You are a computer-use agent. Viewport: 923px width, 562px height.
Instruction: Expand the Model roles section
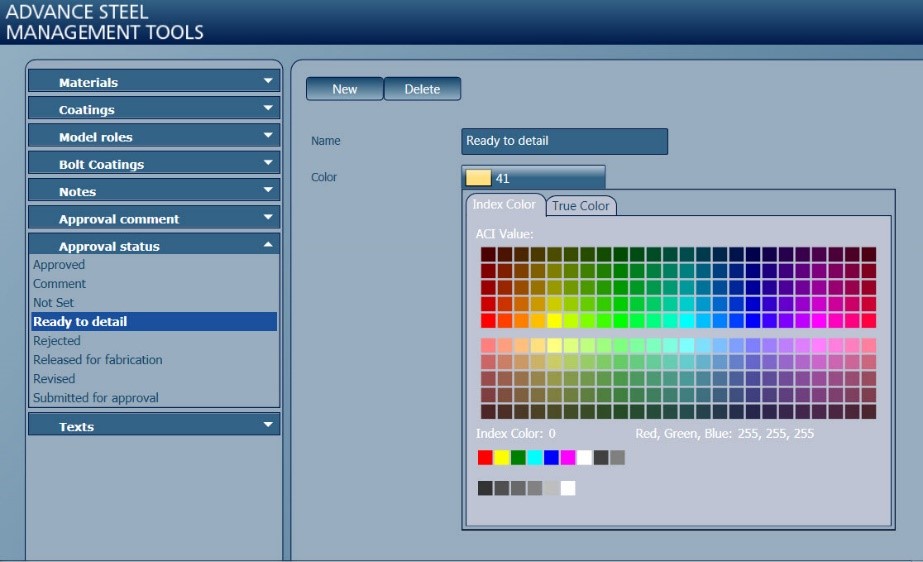coord(153,137)
